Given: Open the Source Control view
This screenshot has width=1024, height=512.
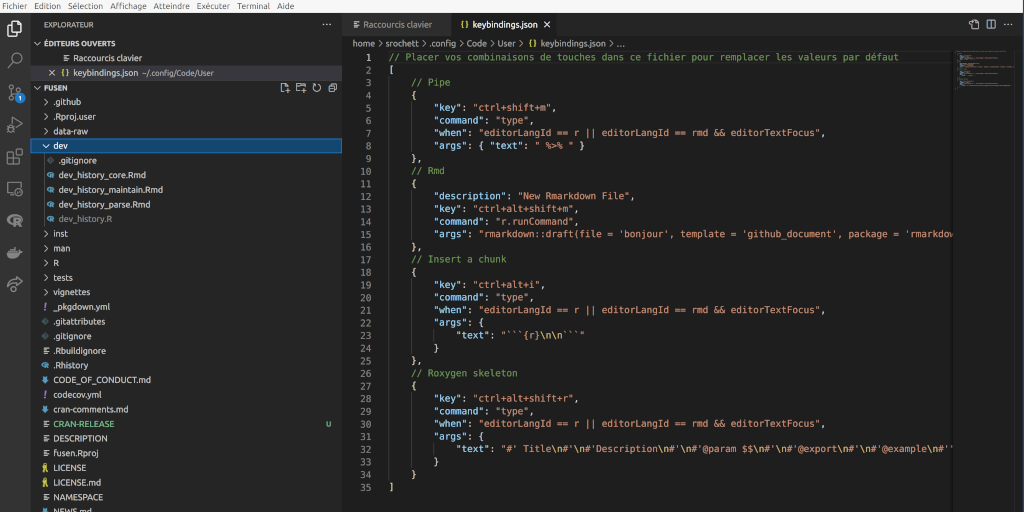Looking at the screenshot, I should (x=15, y=93).
